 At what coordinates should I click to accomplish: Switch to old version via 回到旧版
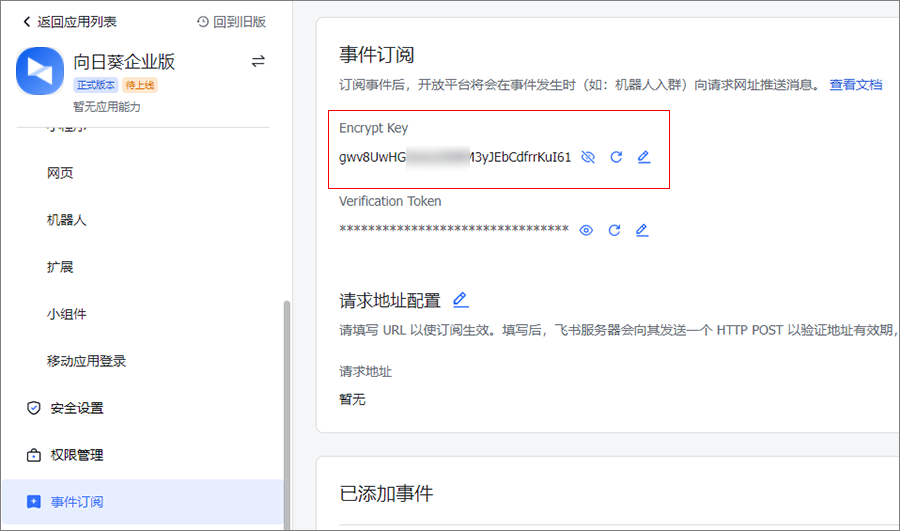[x=232, y=21]
